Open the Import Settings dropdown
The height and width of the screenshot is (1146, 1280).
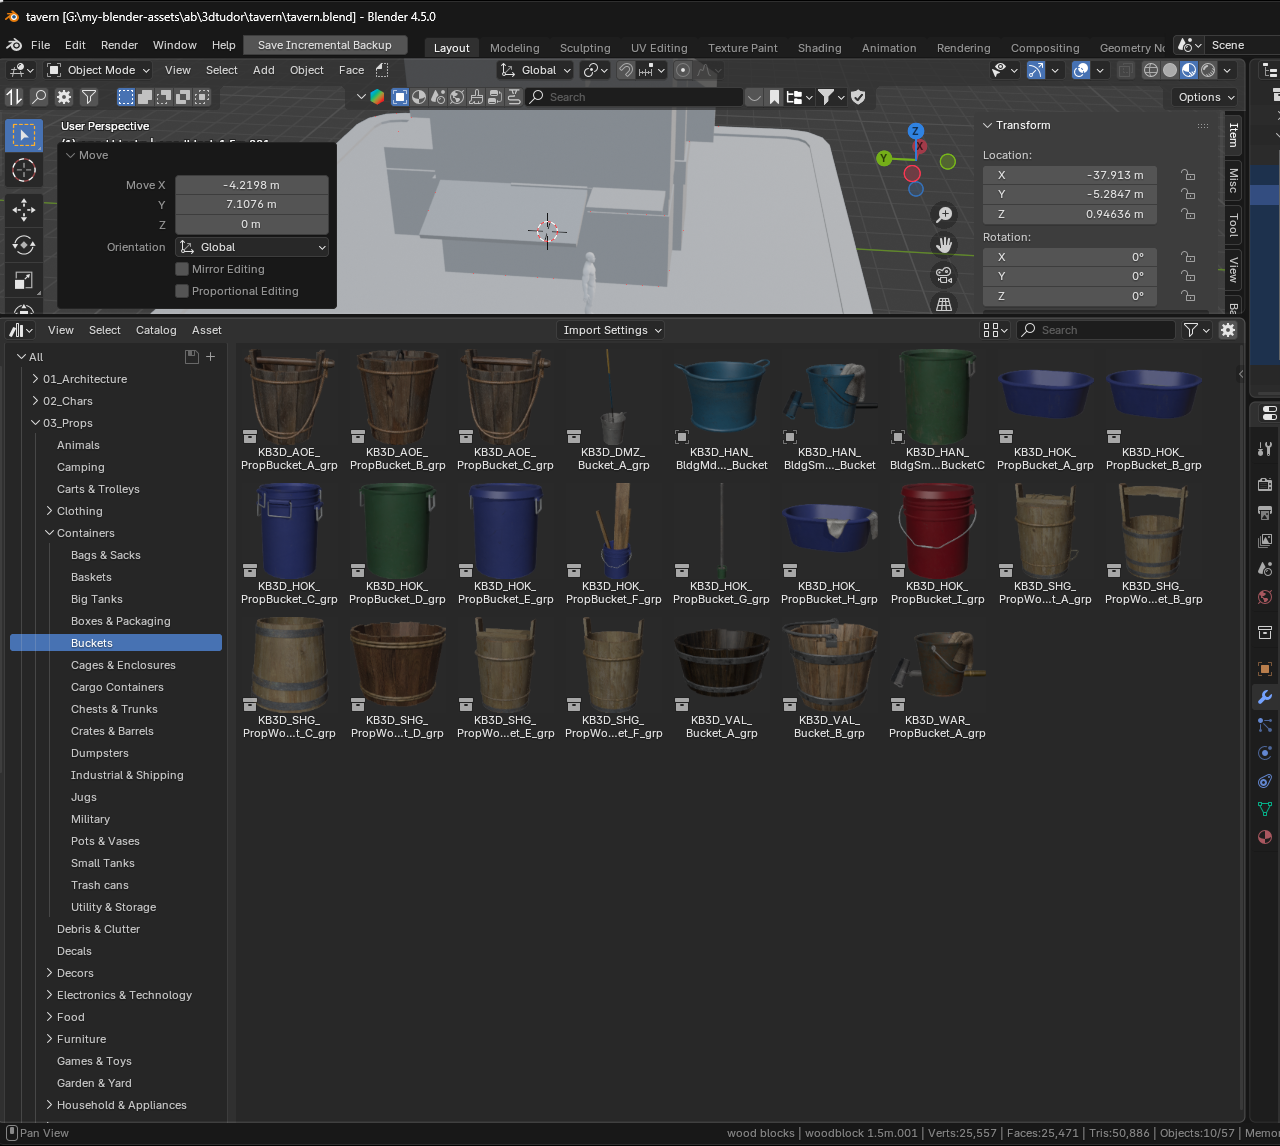point(610,330)
